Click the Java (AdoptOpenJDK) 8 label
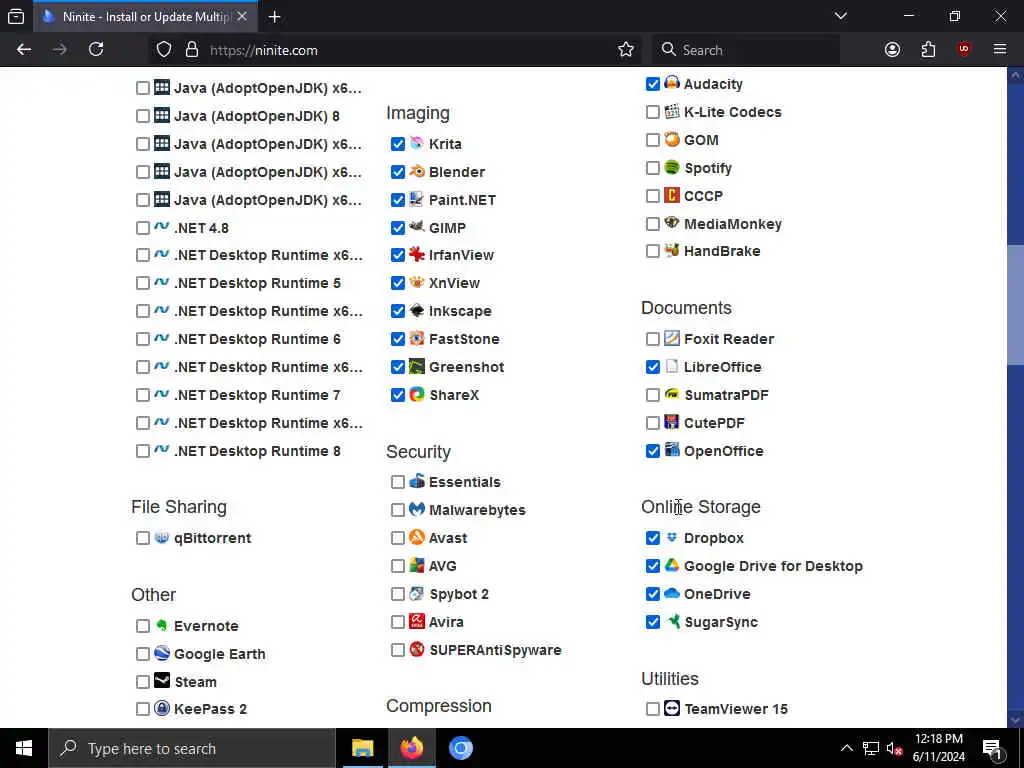 click(x=257, y=116)
